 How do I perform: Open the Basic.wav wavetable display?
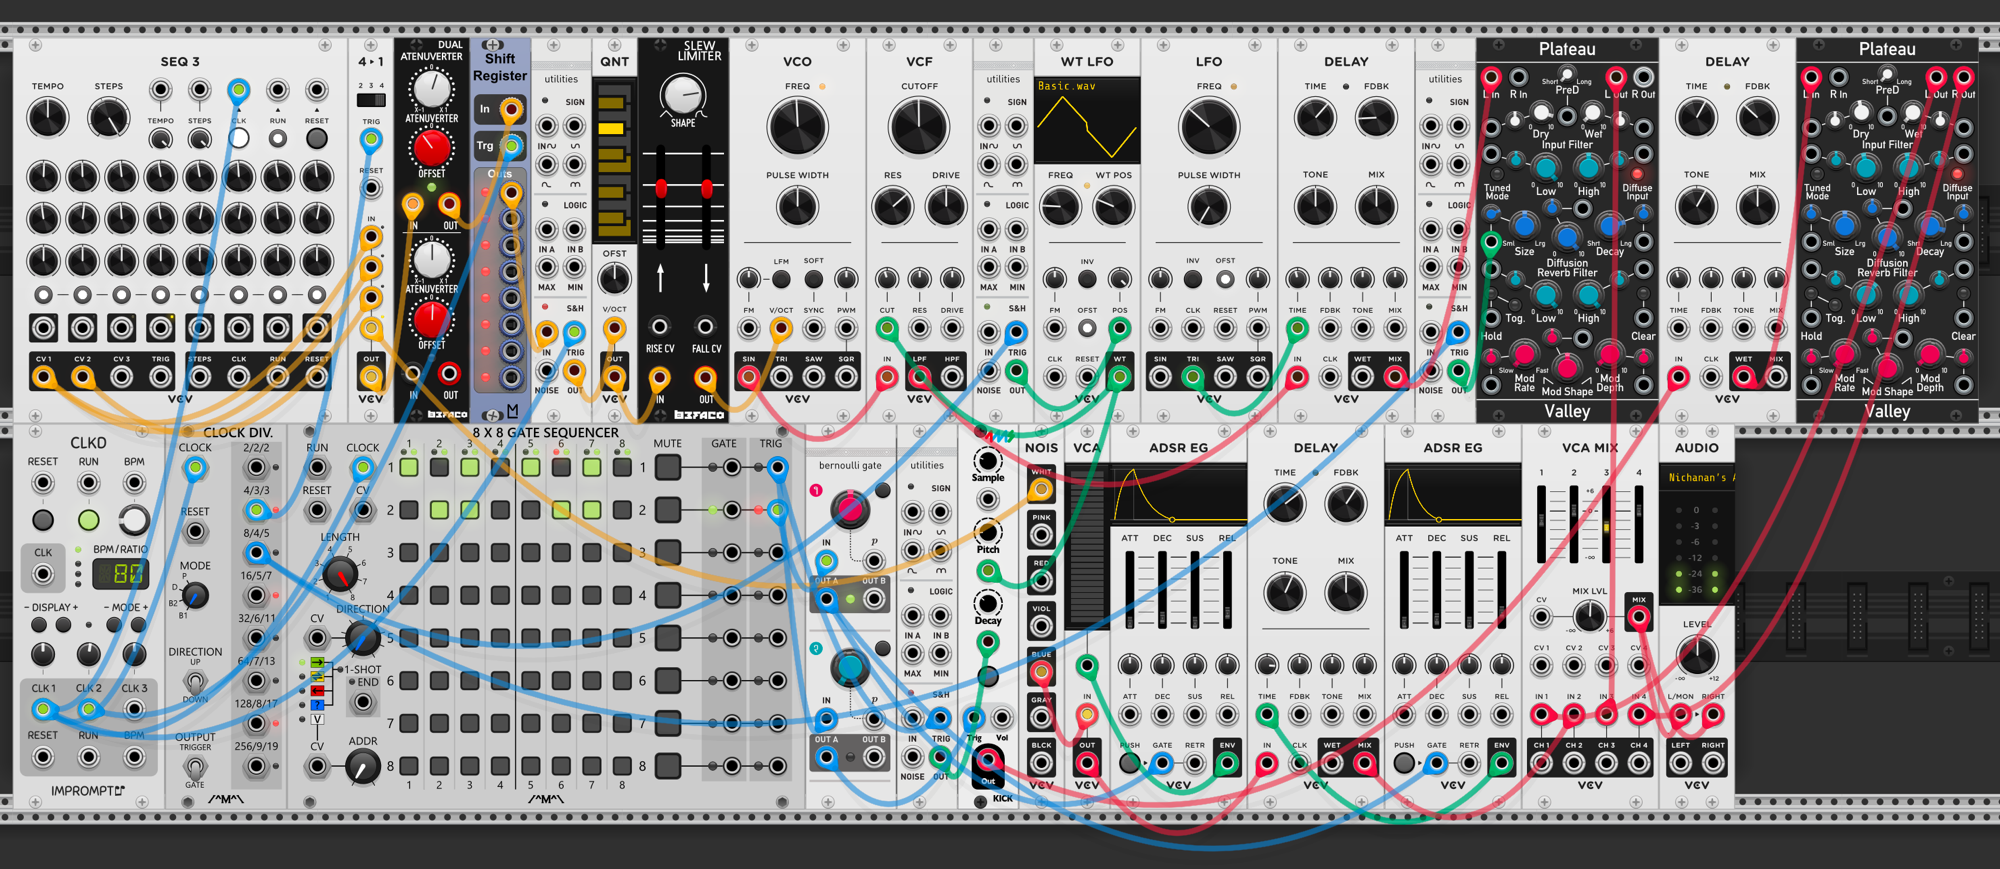pyautogui.click(x=1086, y=121)
